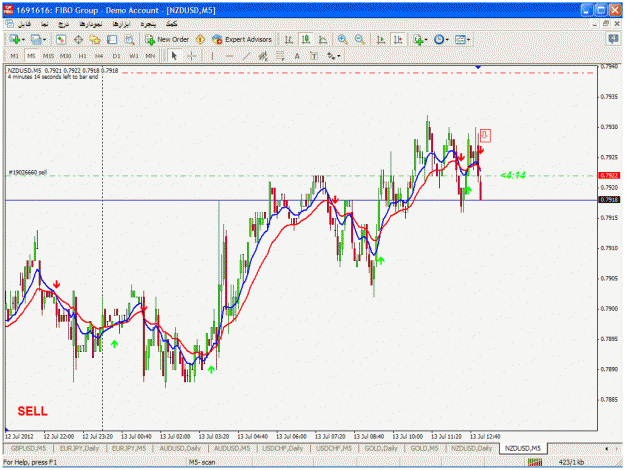The image size is (625, 470).
Task: Switch to the W1 timeframe
Action: point(134,56)
